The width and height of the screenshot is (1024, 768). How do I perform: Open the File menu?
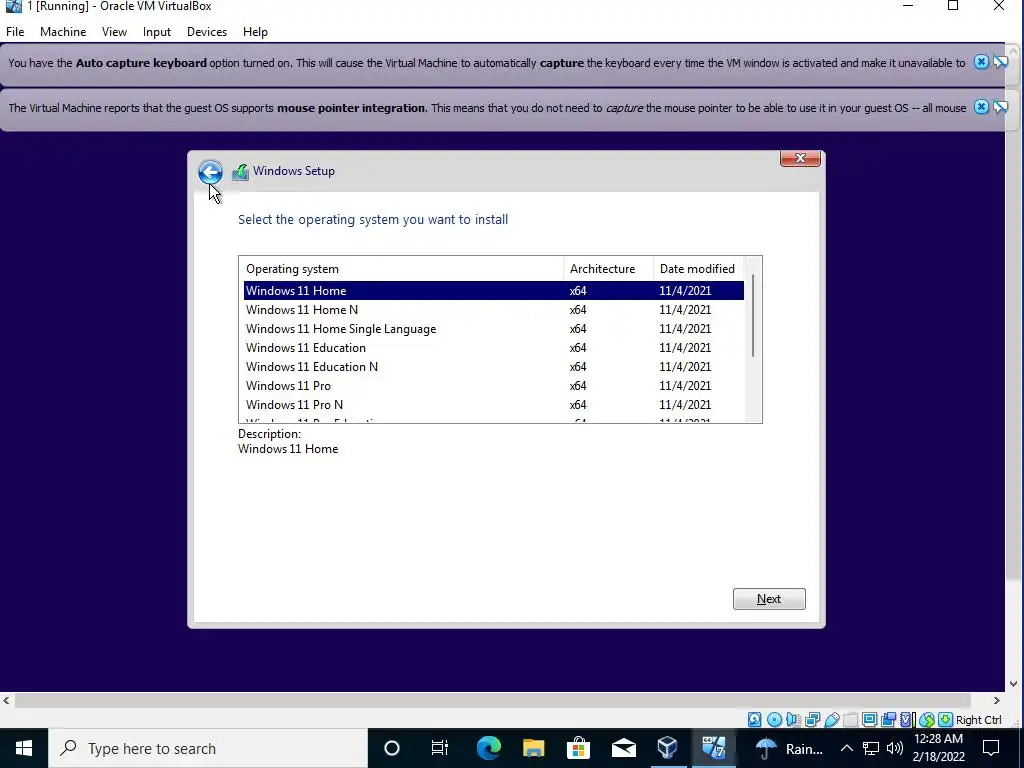(15, 31)
